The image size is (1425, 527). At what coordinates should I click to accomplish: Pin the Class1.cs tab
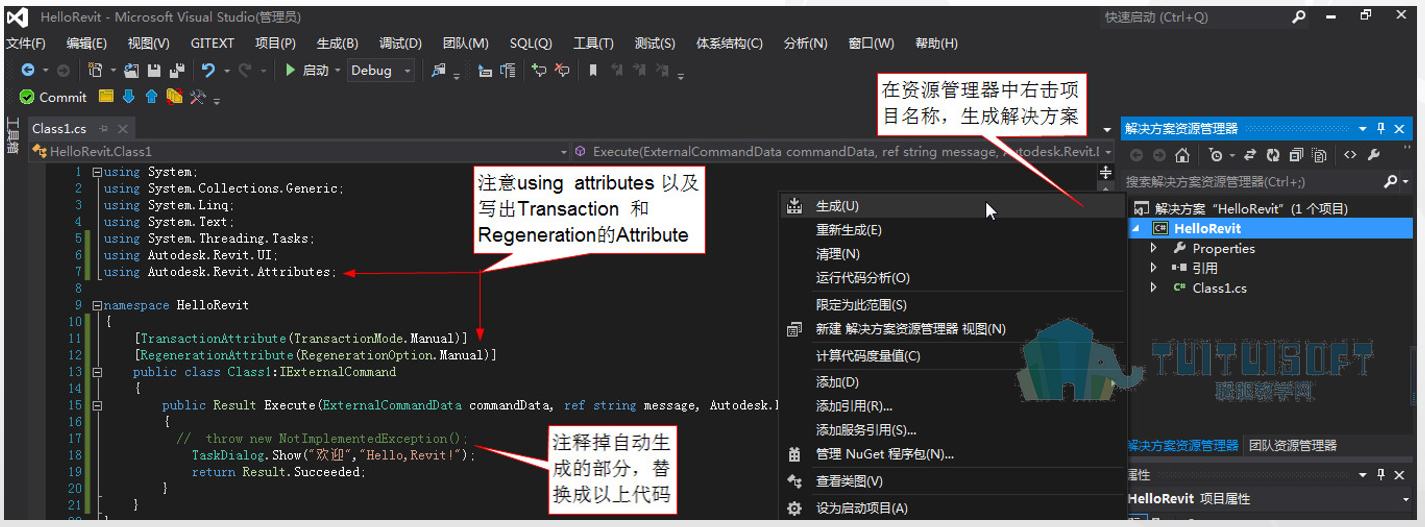coord(103,129)
